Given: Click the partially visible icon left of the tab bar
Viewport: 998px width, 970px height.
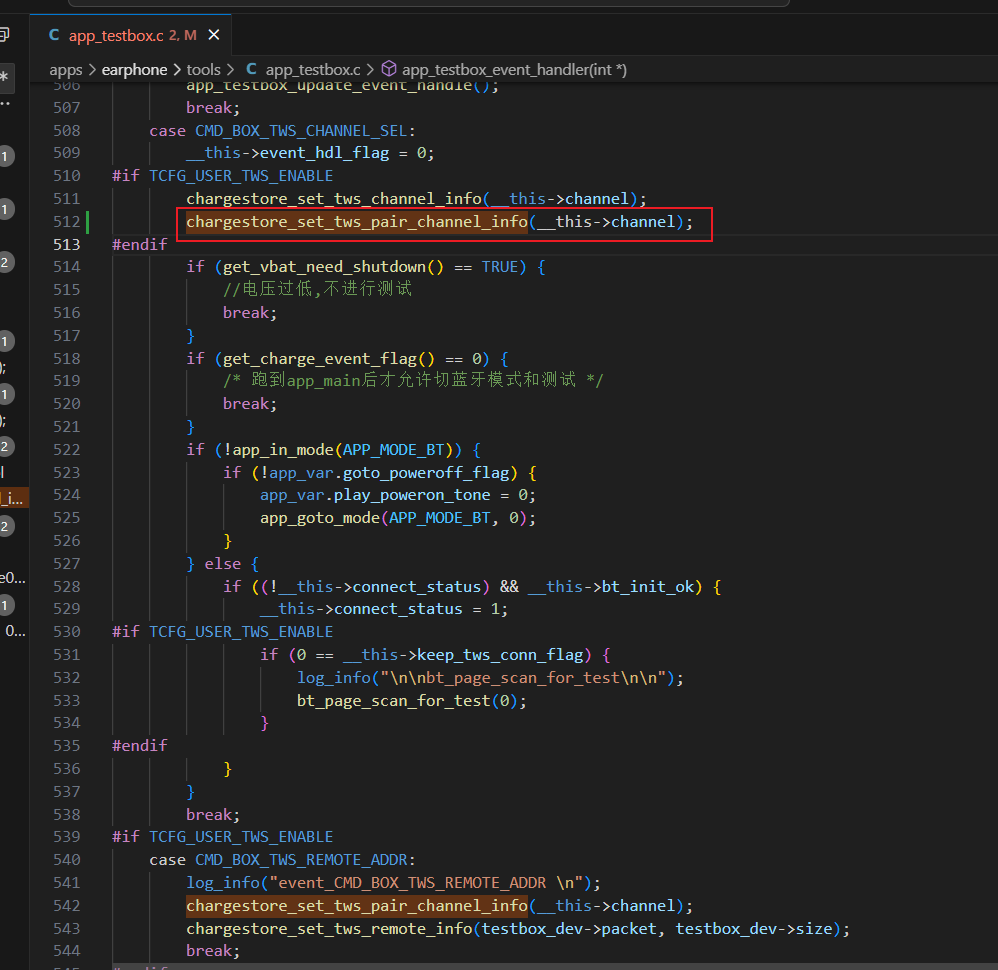Looking at the screenshot, I should 4,34.
